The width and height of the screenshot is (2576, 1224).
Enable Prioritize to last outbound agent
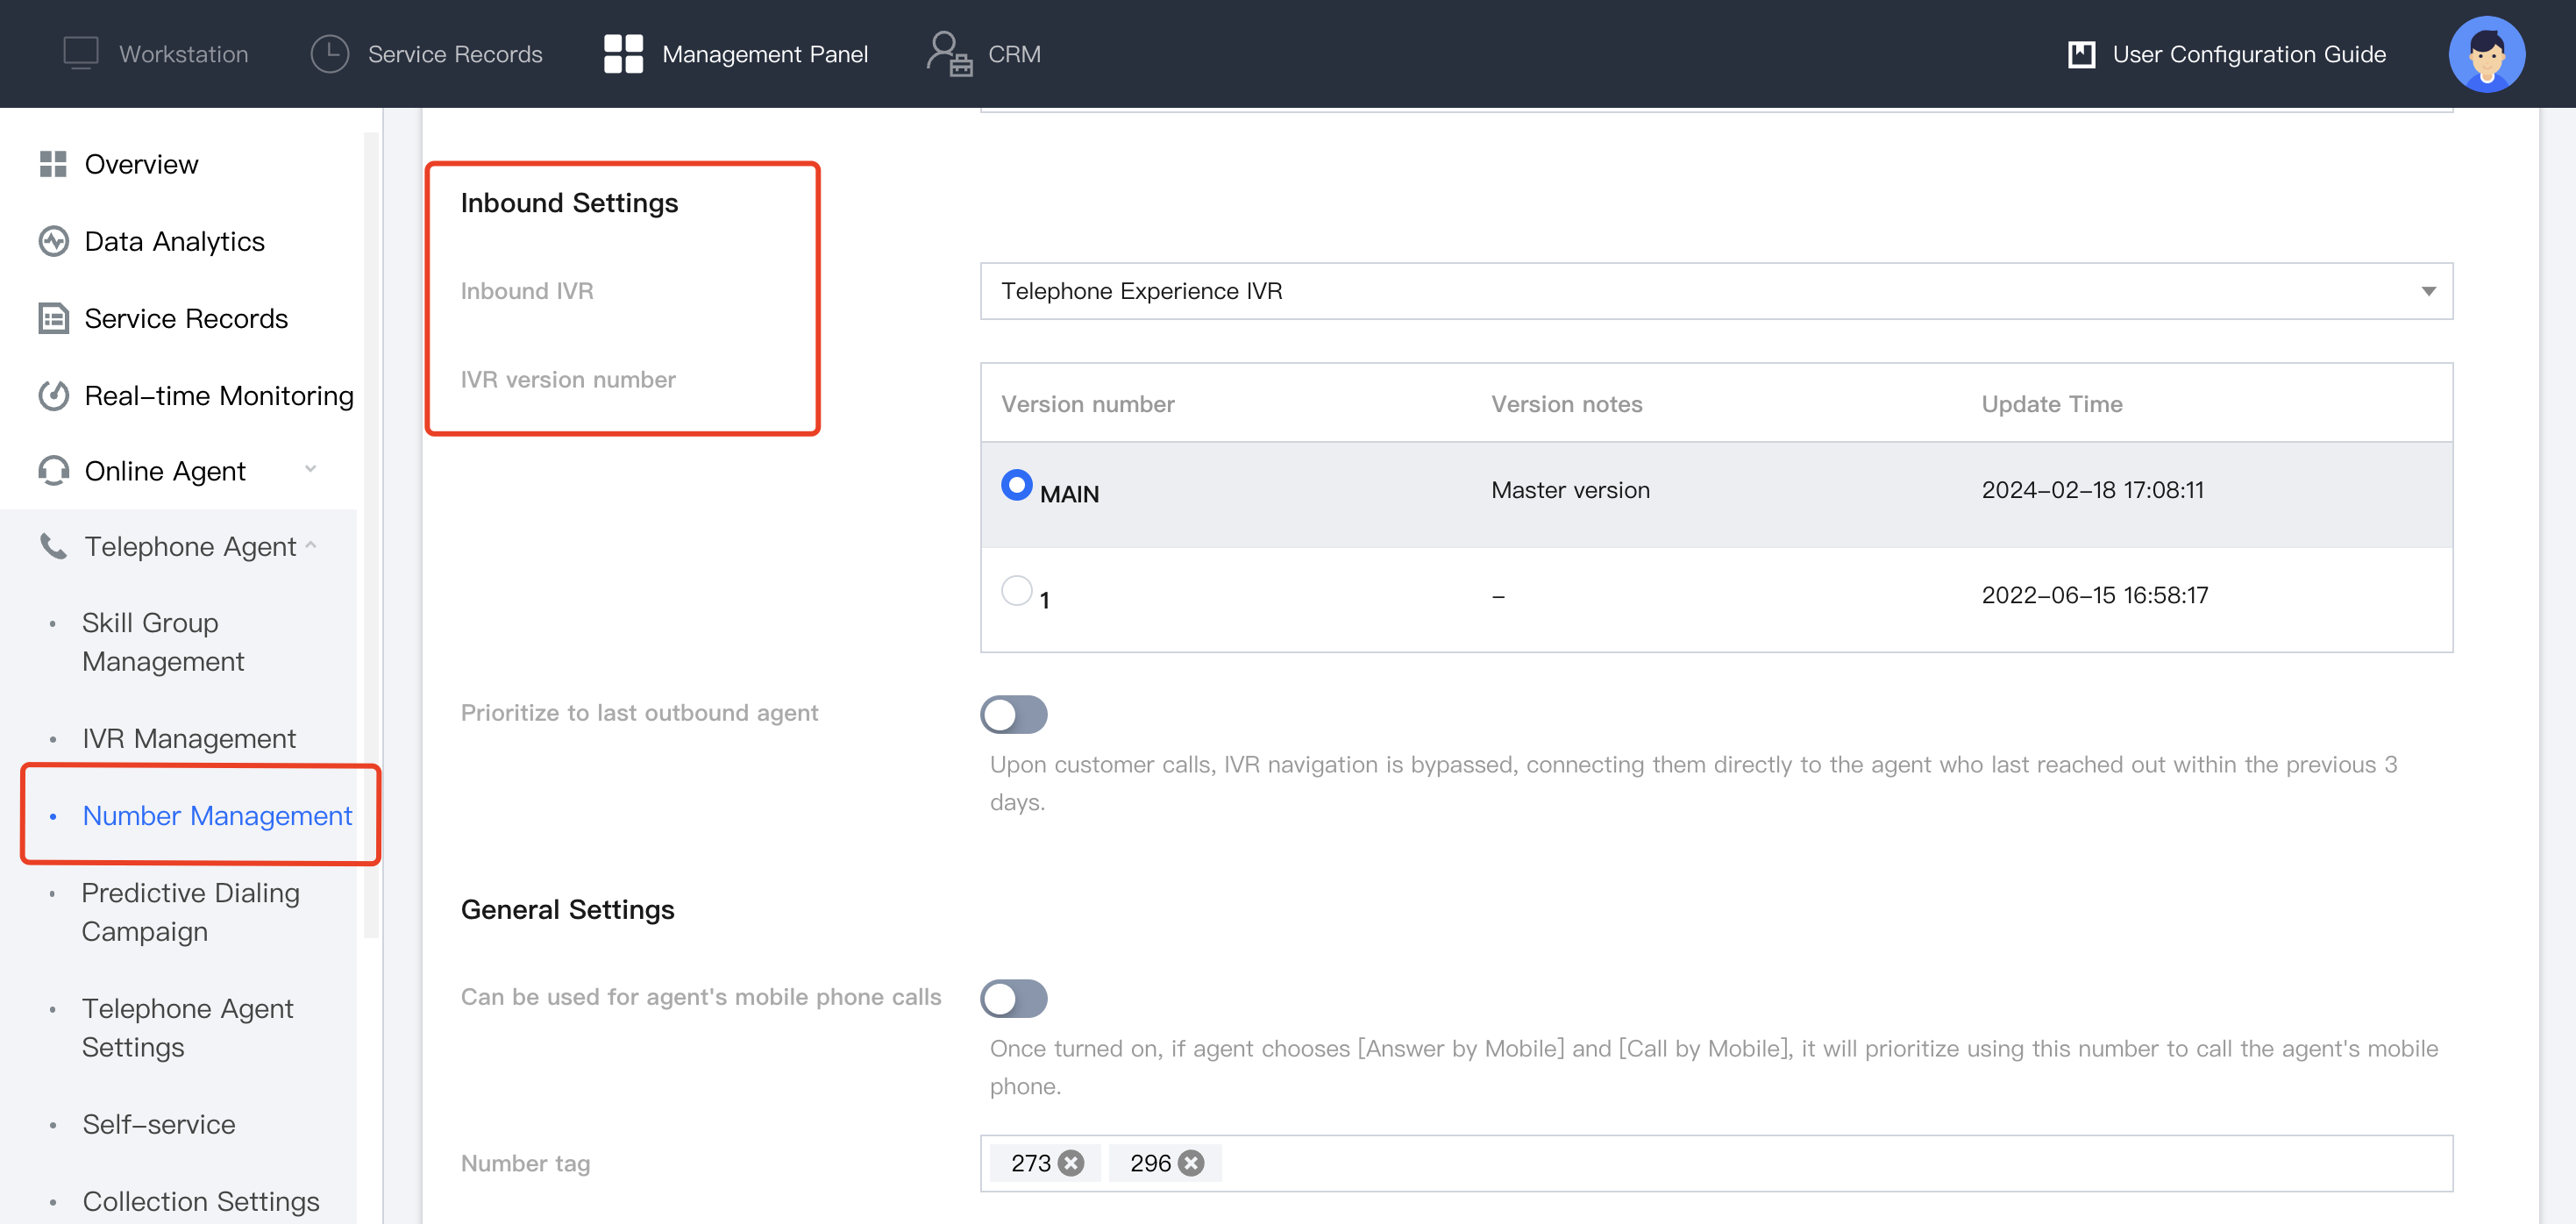1013,714
